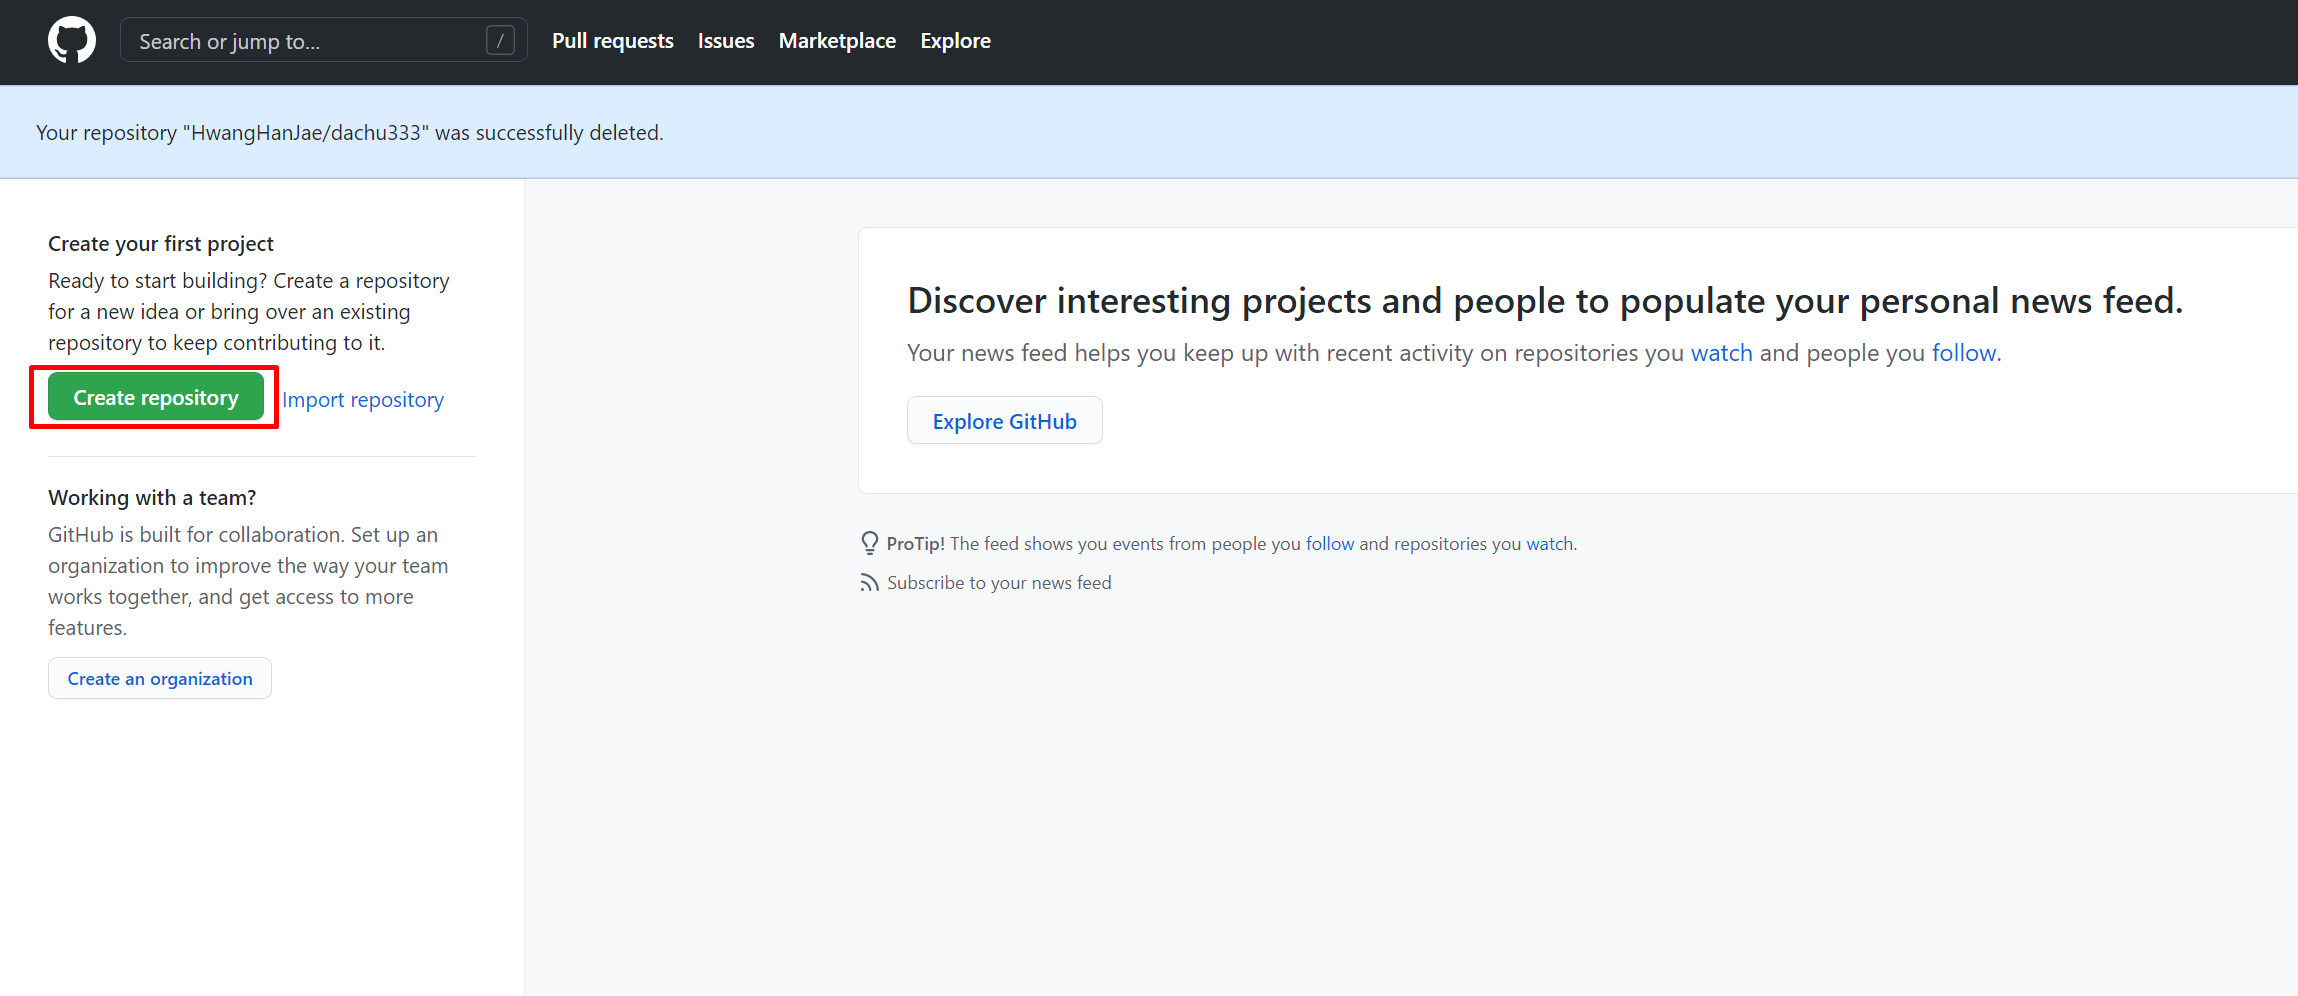
Task: Click the follow link in the ProTip
Action: pyautogui.click(x=1330, y=544)
